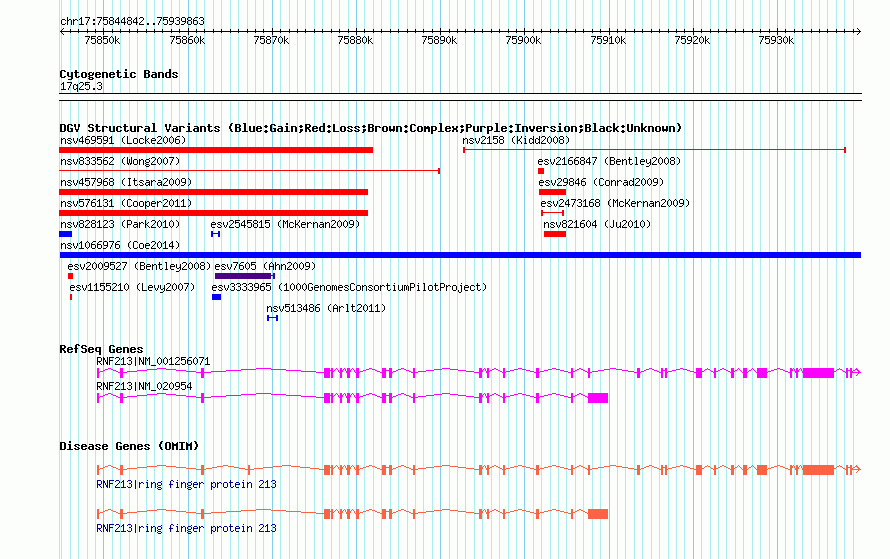The image size is (890, 559).
Task: Select the red nsv576131 loss bar
Action: (213, 213)
